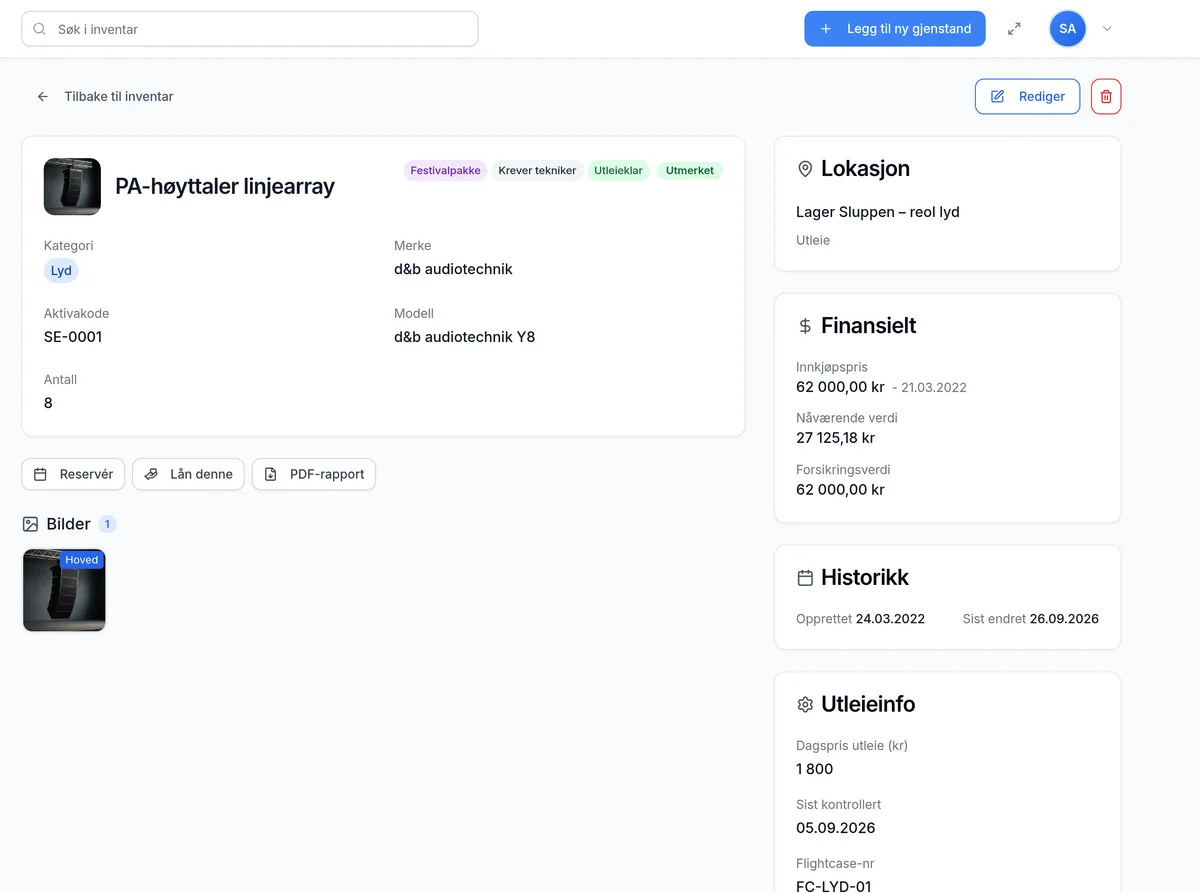Click location Lager Sluppen – reol lyd
The image size is (1200, 893).
pos(878,212)
